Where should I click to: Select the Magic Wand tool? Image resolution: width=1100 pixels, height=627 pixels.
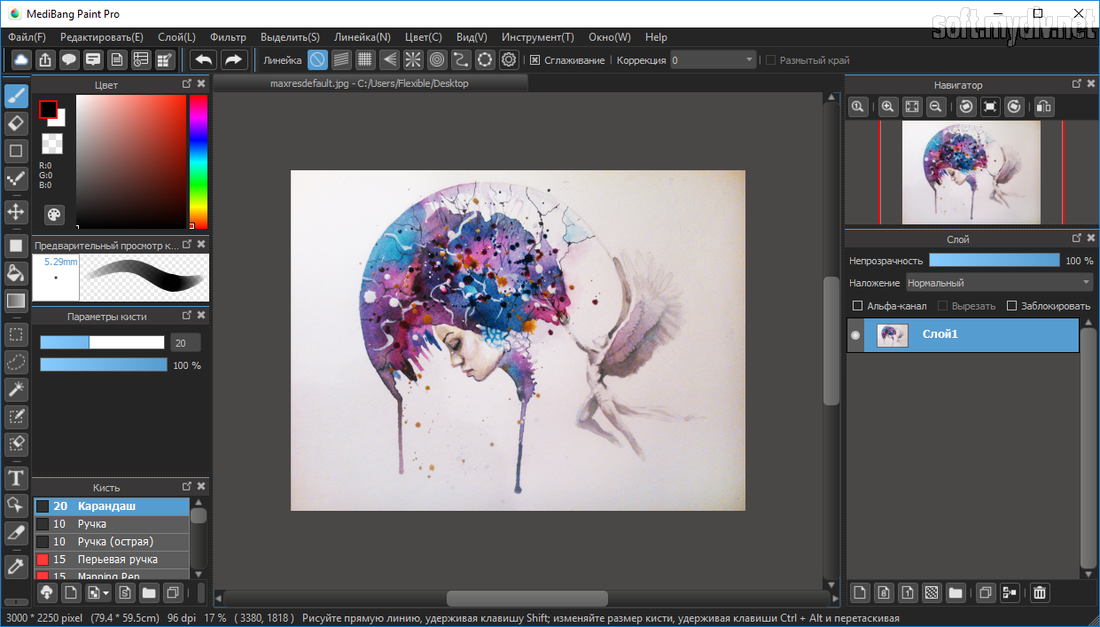point(16,389)
